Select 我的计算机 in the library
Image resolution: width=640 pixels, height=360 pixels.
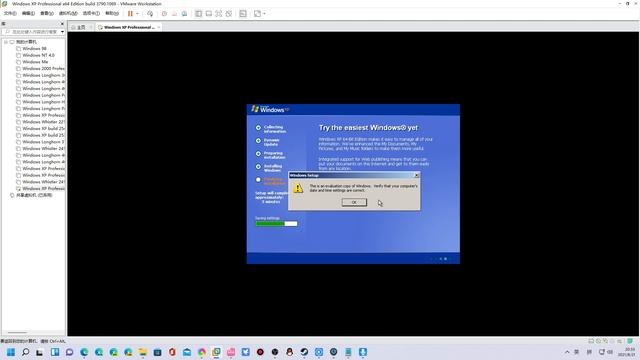(26, 42)
